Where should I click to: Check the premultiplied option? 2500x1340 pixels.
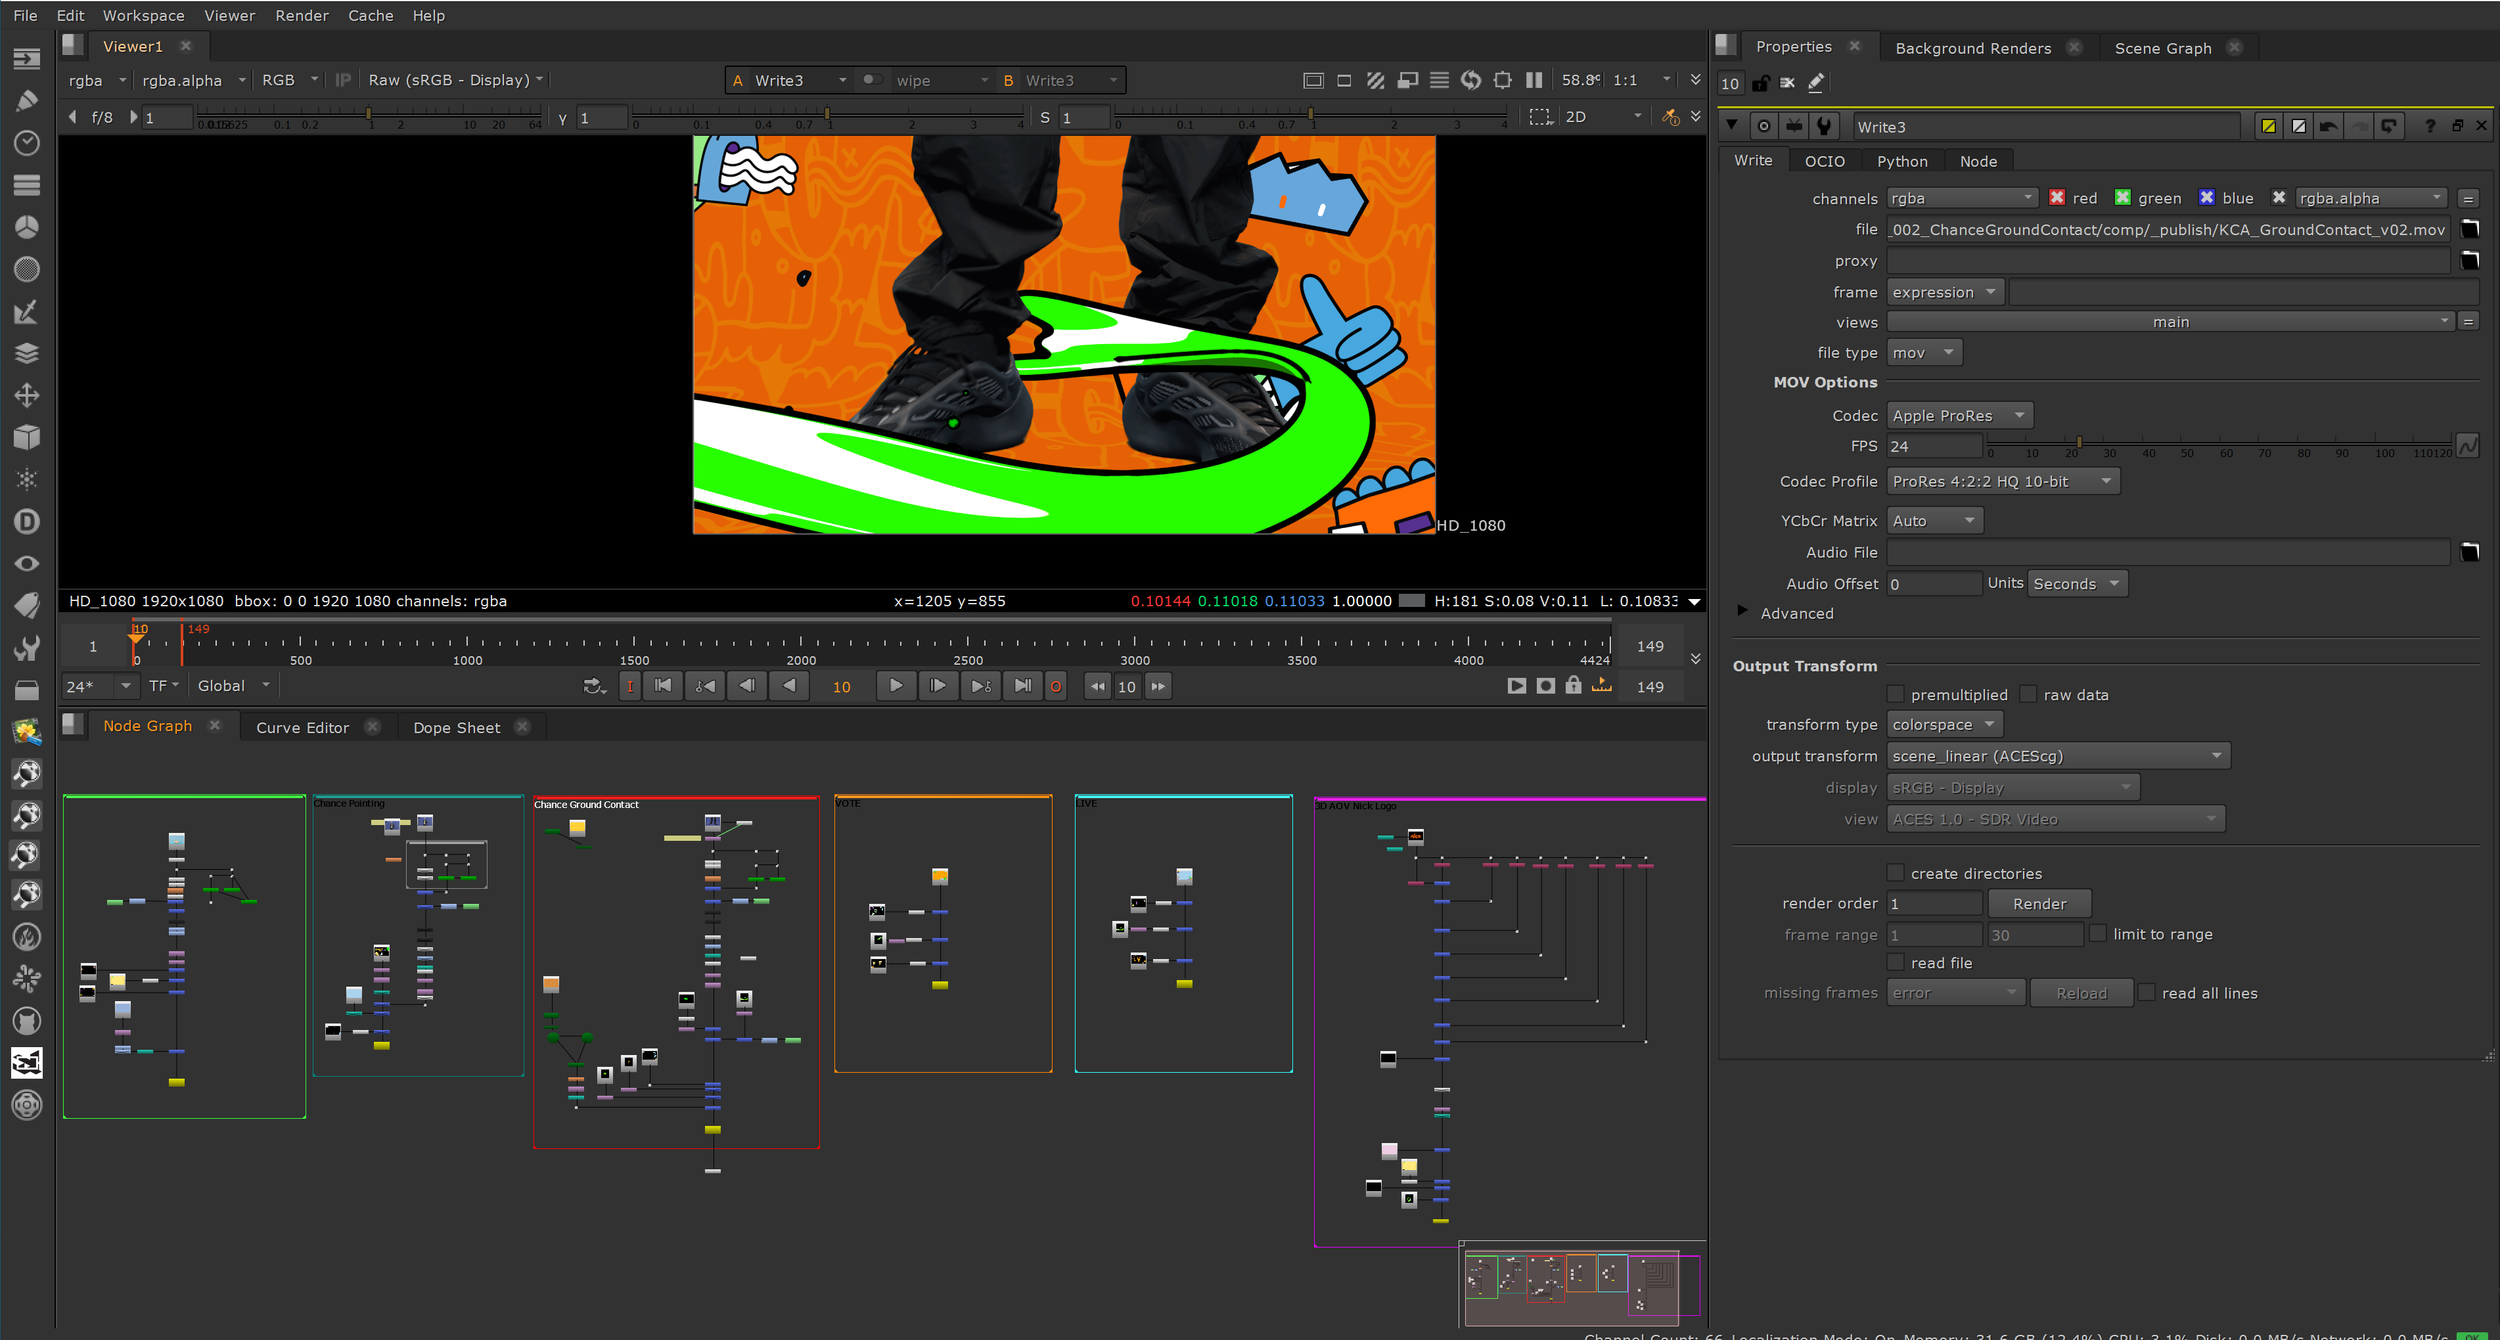tap(1895, 694)
